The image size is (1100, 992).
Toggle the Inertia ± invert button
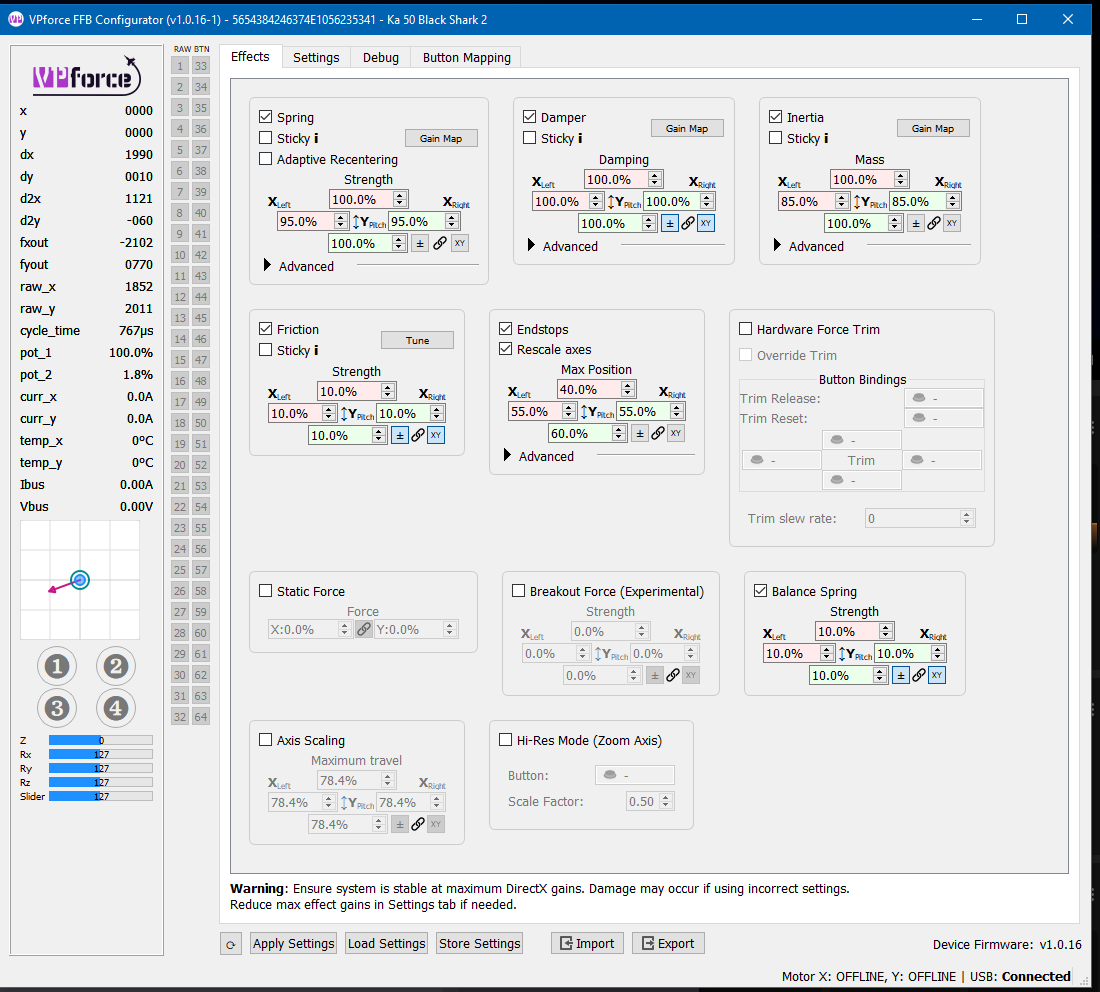(x=915, y=224)
